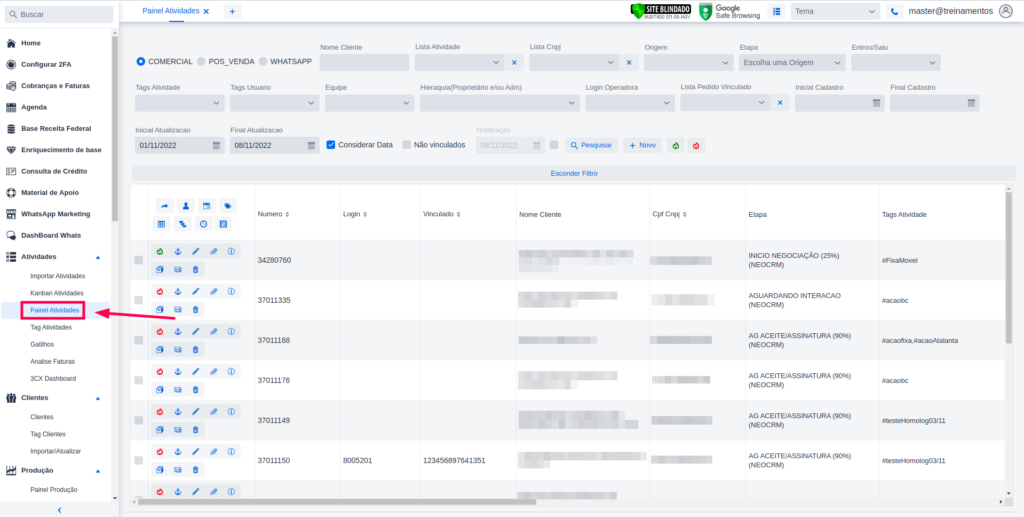Click the paperclip attachment icon for activity 37011176
The width and height of the screenshot is (1024, 517).
[x=213, y=371]
